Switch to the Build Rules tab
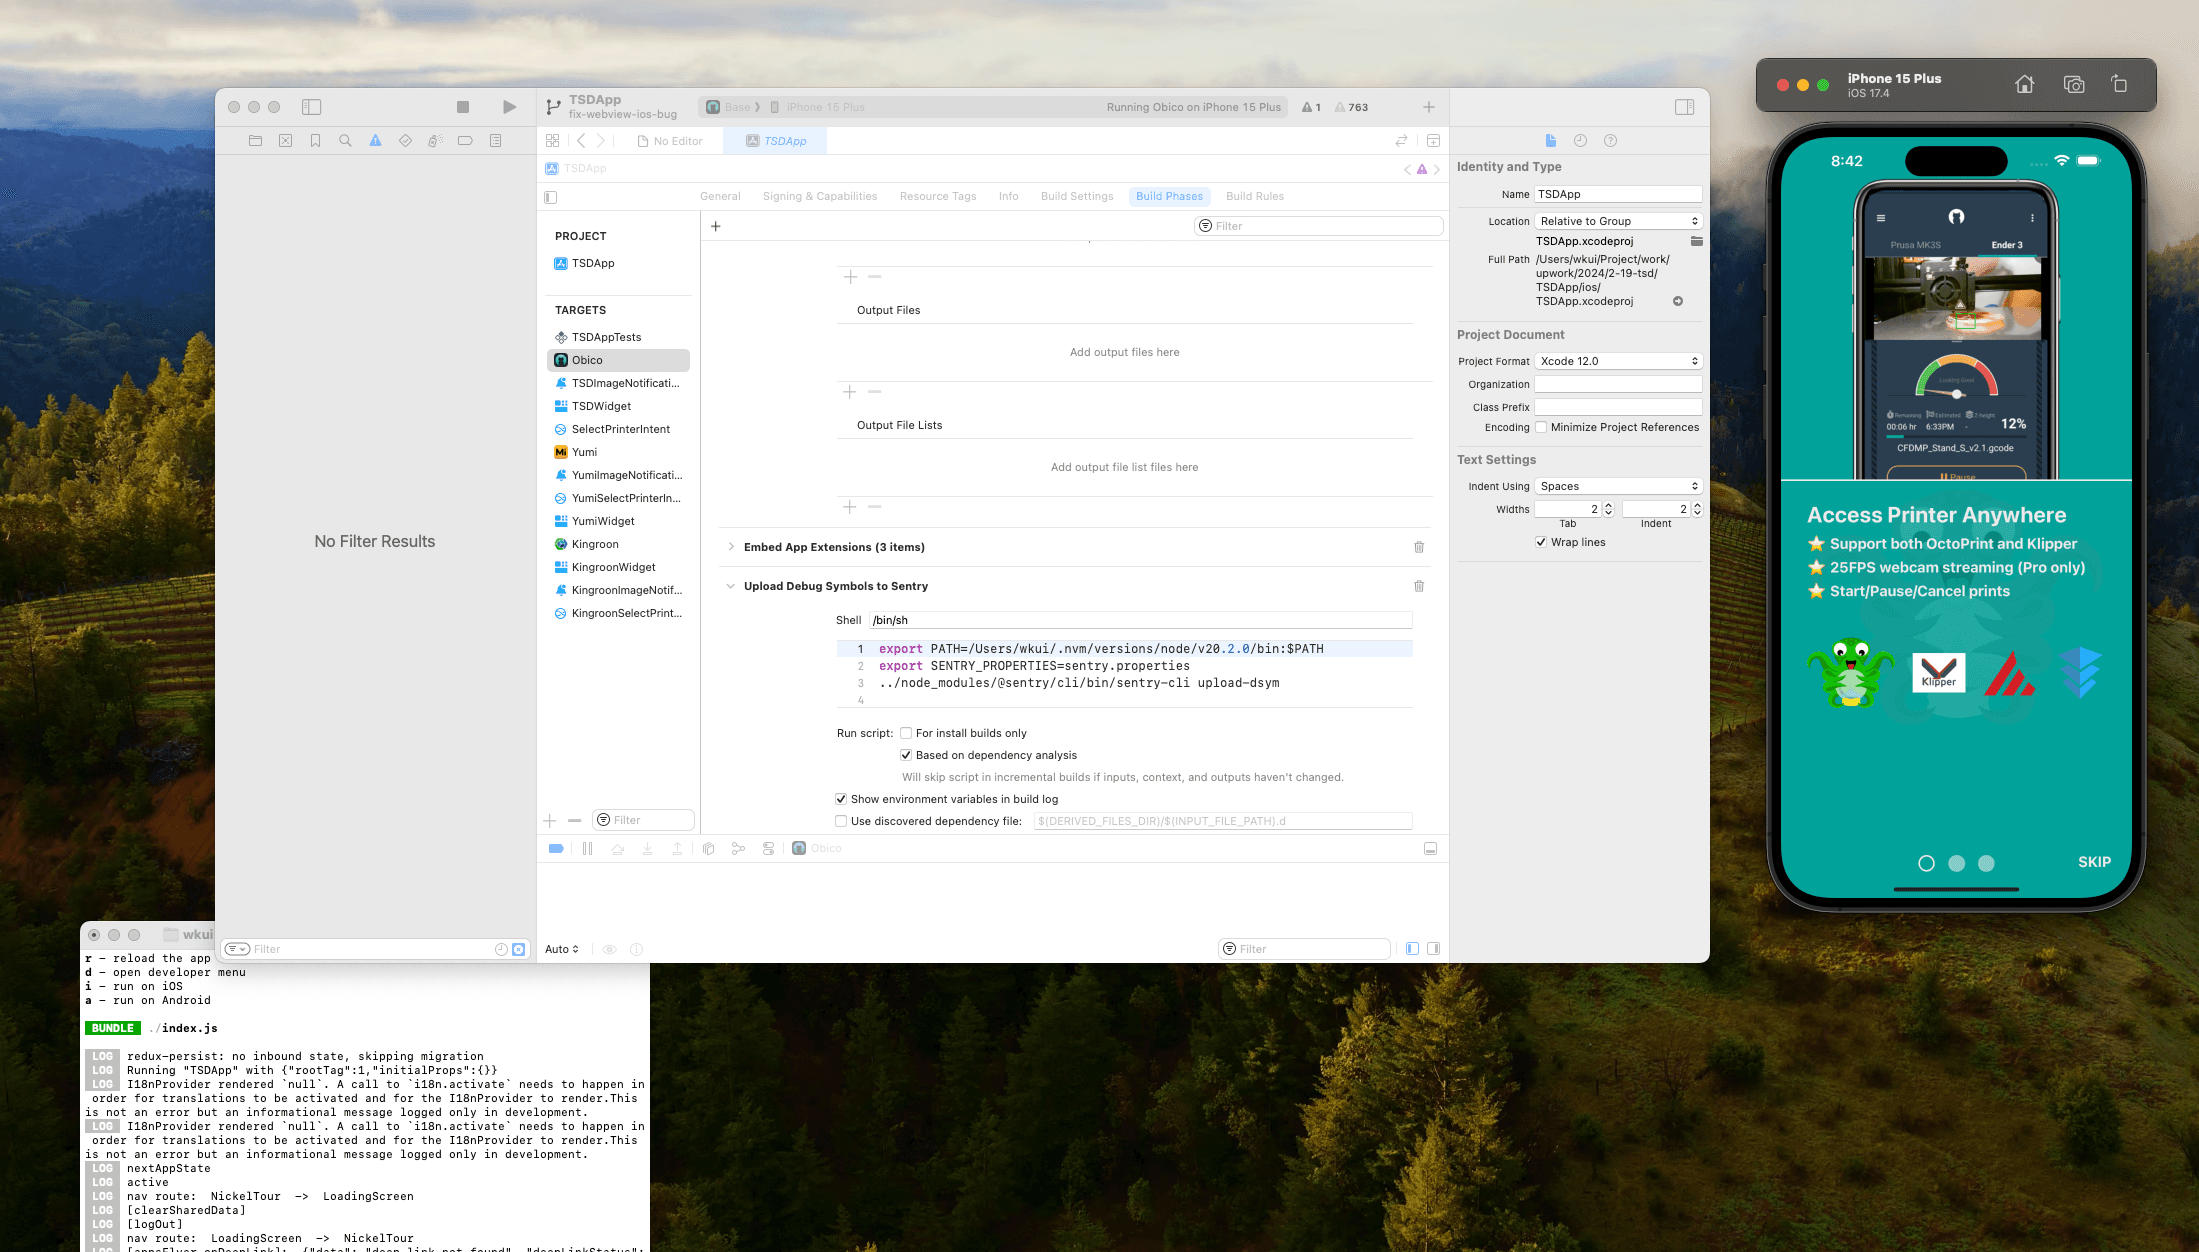This screenshot has width=2199, height=1252. (x=1255, y=196)
